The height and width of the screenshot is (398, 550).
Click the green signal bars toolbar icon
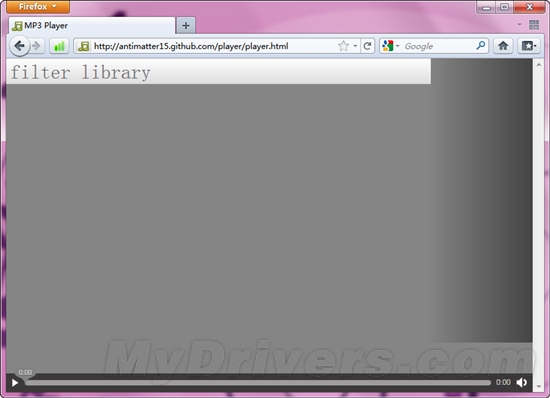pos(59,46)
